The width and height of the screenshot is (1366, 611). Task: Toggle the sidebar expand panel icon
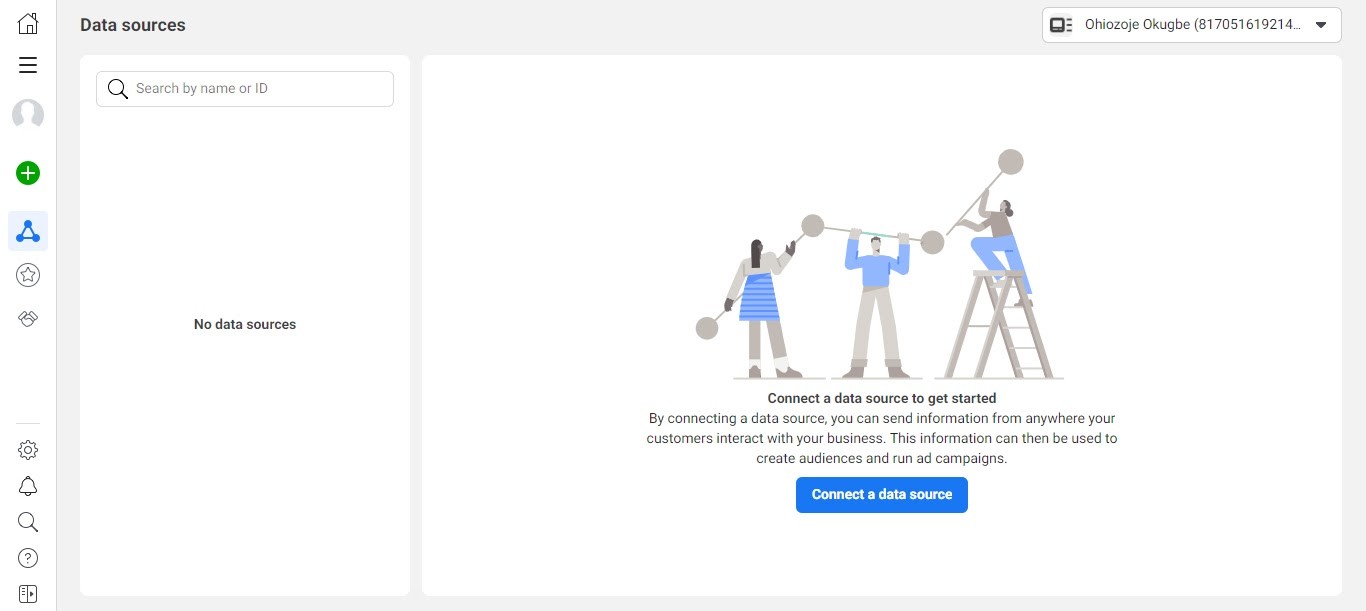tap(28, 594)
